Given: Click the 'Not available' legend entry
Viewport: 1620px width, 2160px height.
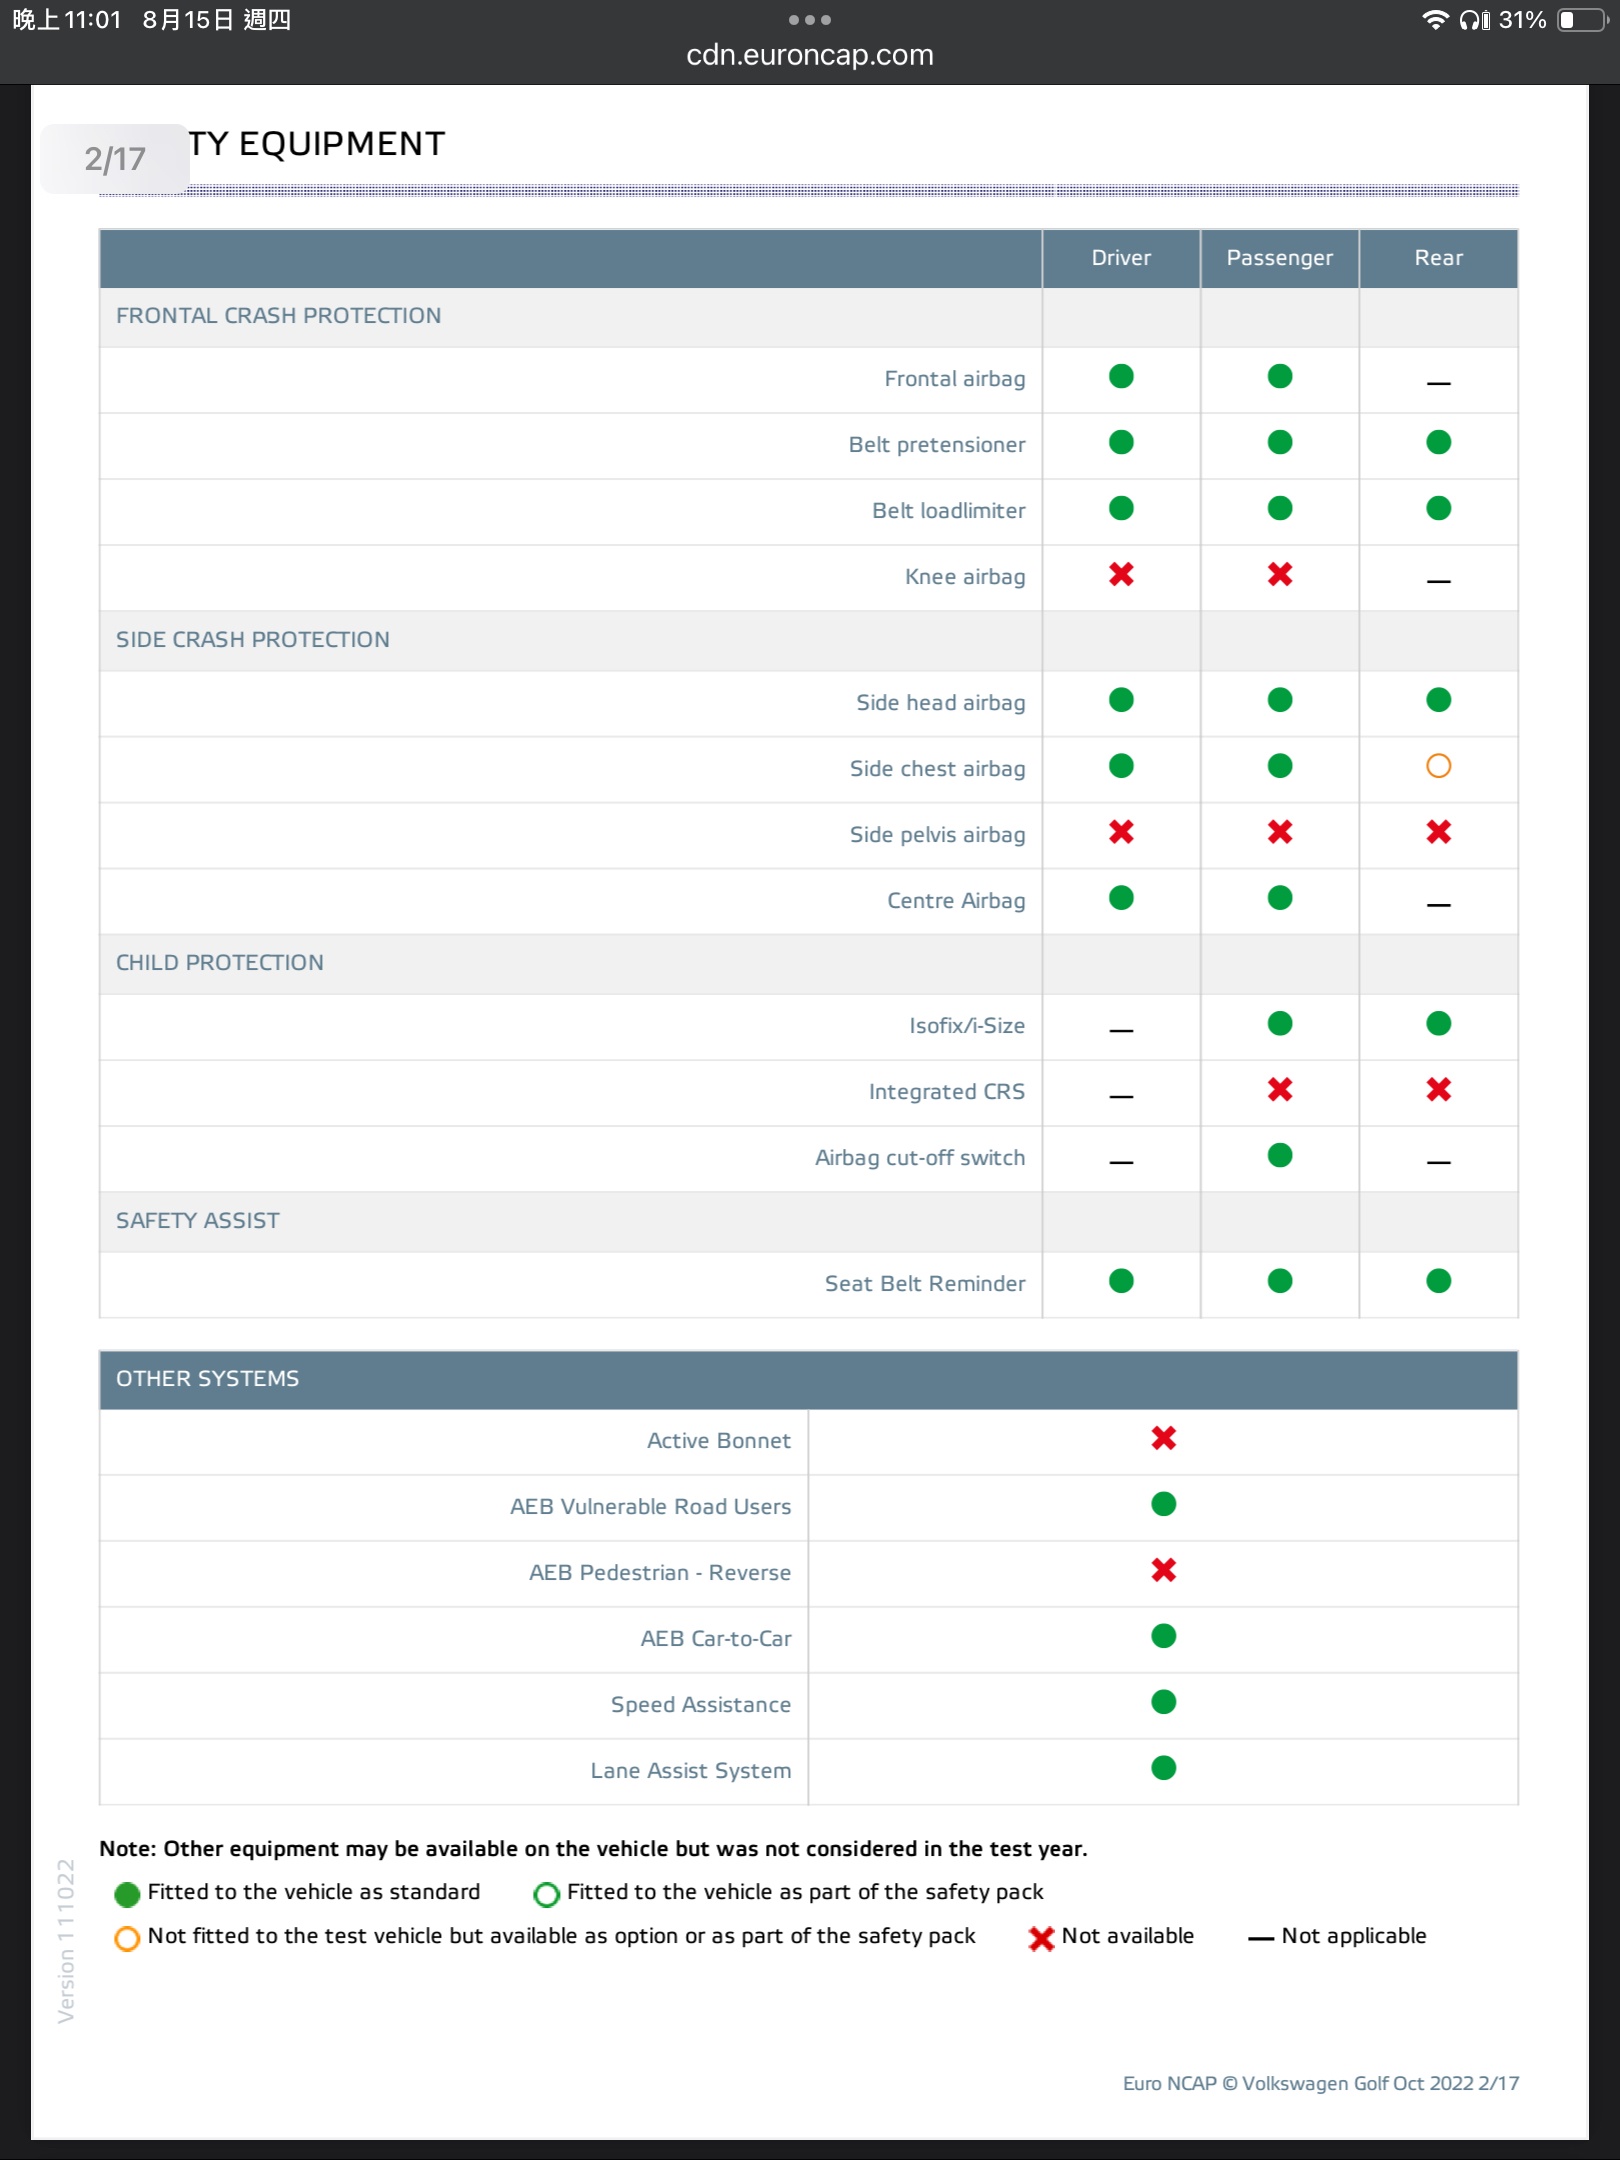Looking at the screenshot, I should [1110, 1936].
